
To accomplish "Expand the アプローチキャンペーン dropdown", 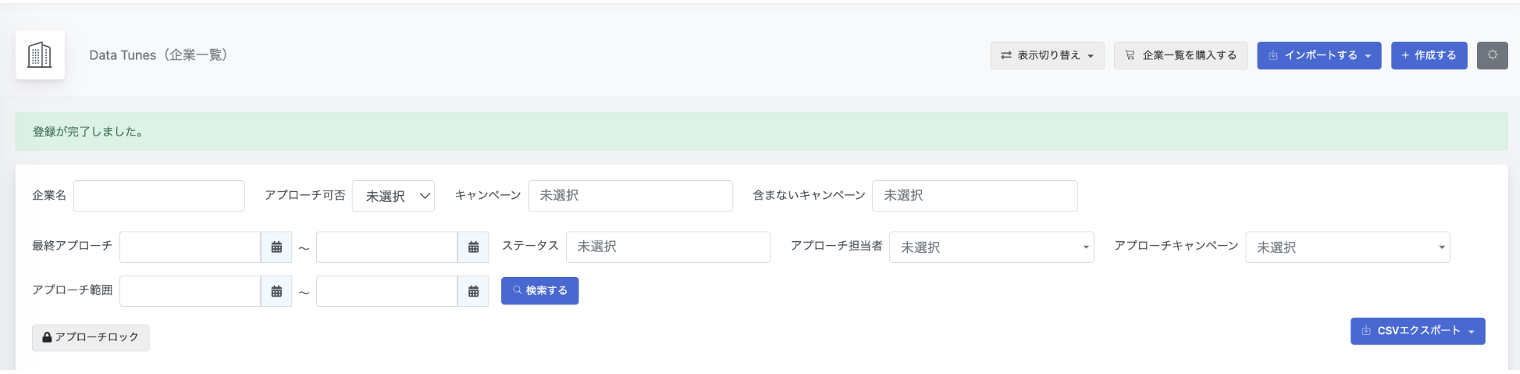I will [x=1348, y=247].
